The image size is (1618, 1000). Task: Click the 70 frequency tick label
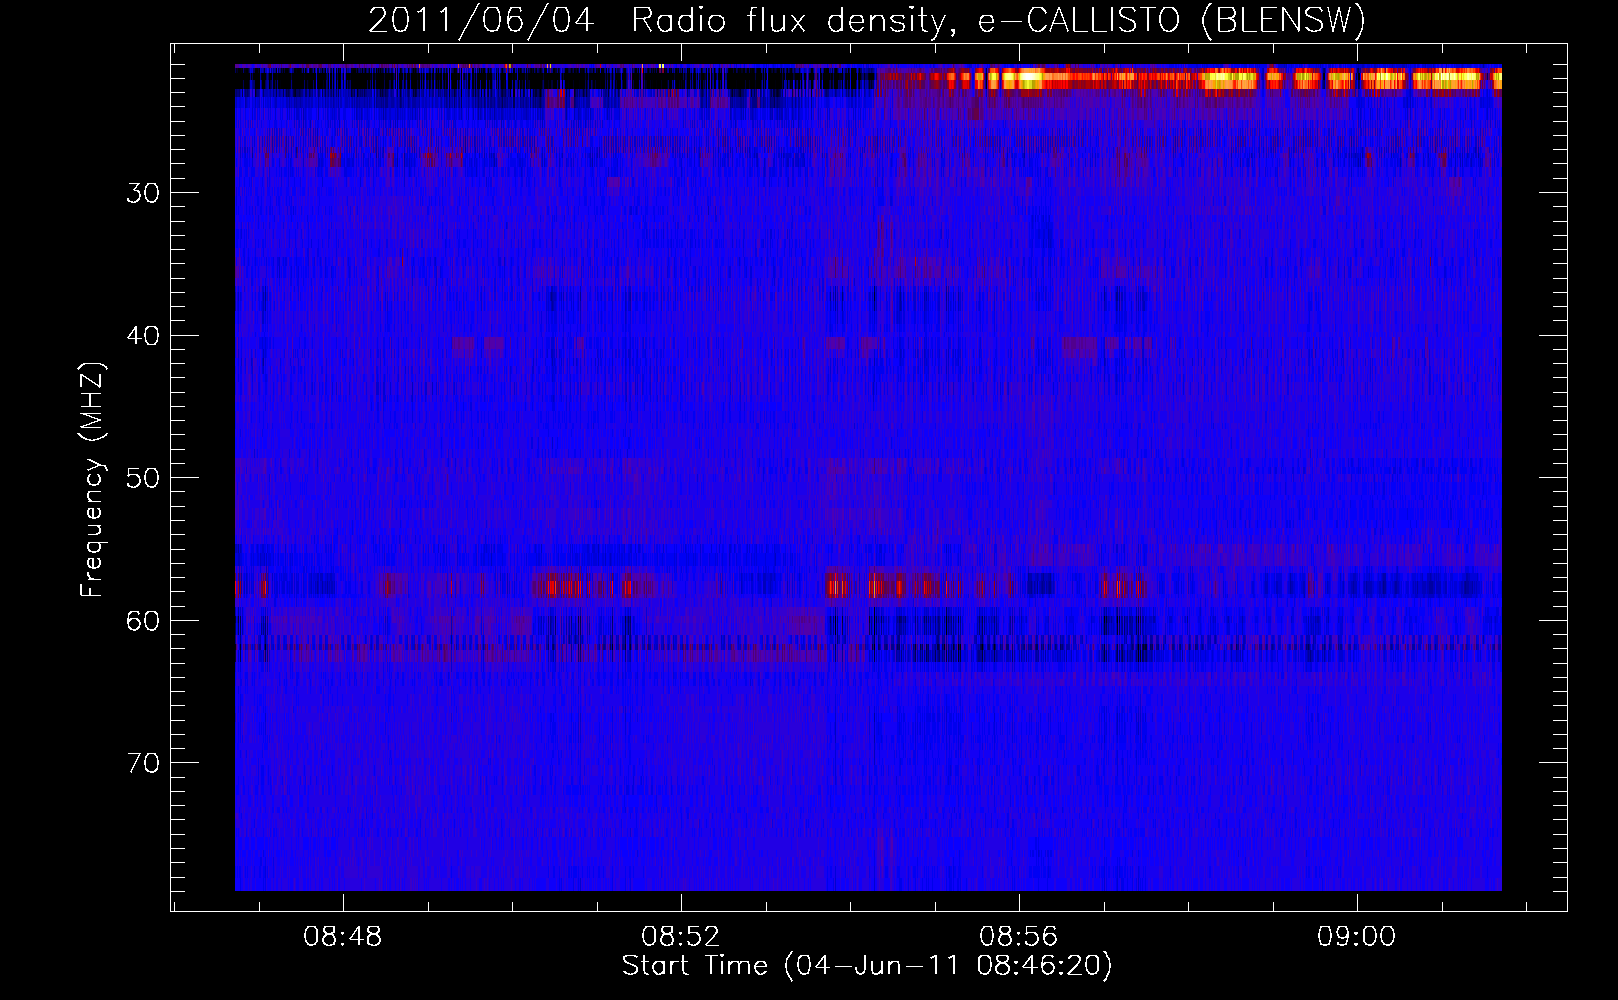[x=143, y=763]
